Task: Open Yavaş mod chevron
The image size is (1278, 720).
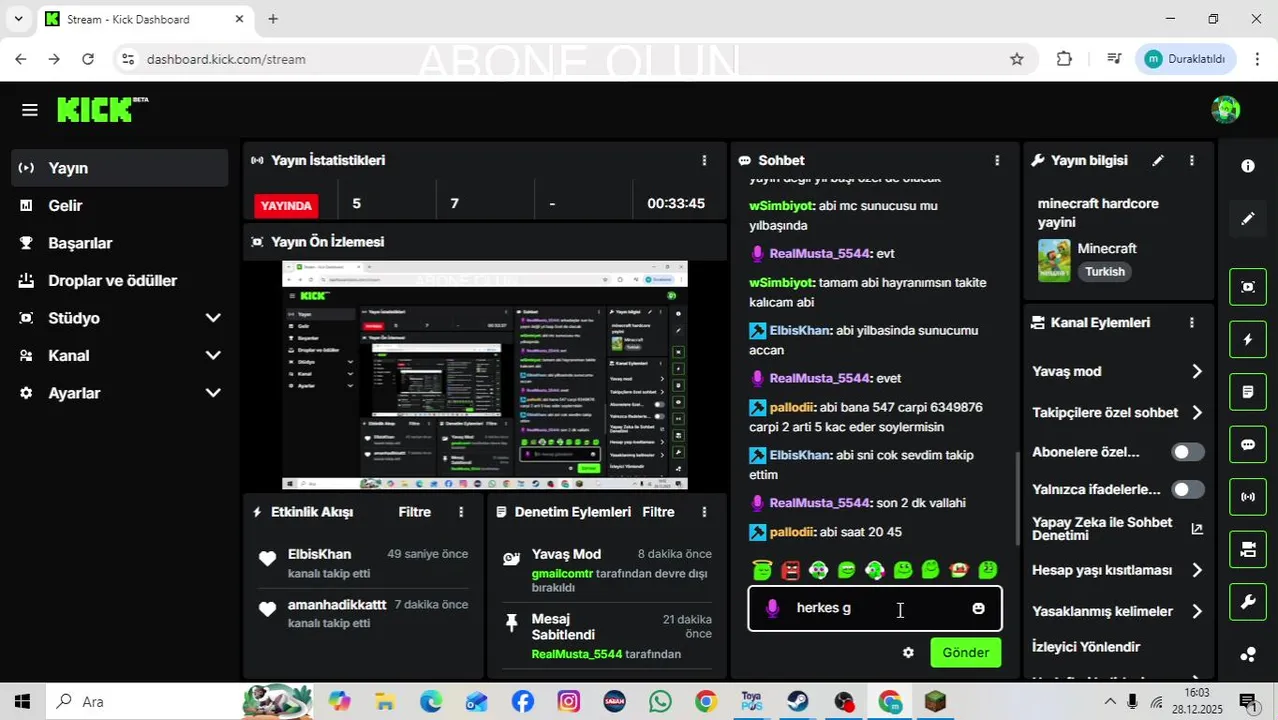Action: (x=1197, y=372)
